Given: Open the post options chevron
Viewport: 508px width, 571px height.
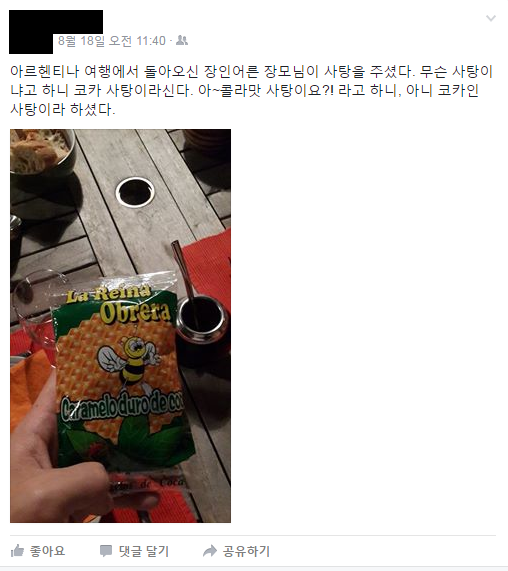Looking at the screenshot, I should pyautogui.click(x=491, y=18).
